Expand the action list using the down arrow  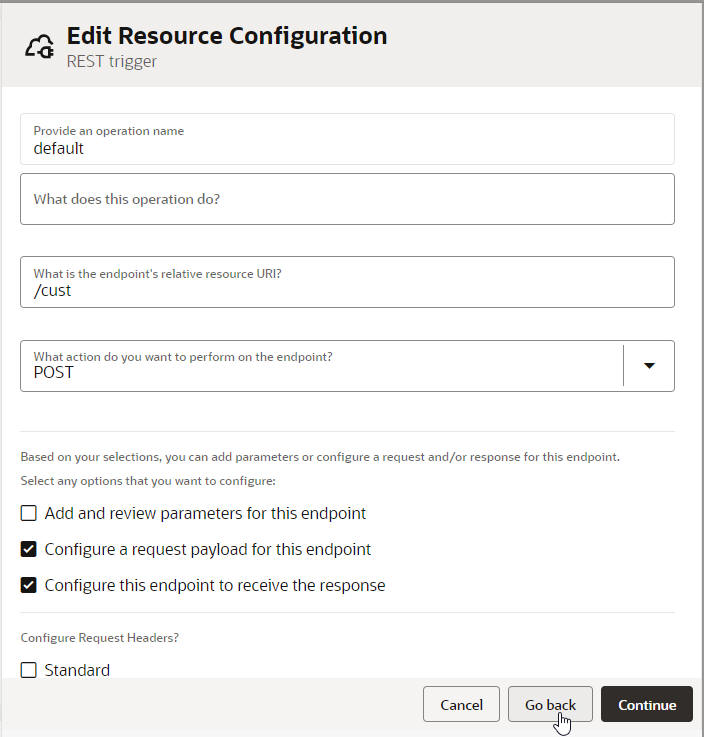coord(649,366)
